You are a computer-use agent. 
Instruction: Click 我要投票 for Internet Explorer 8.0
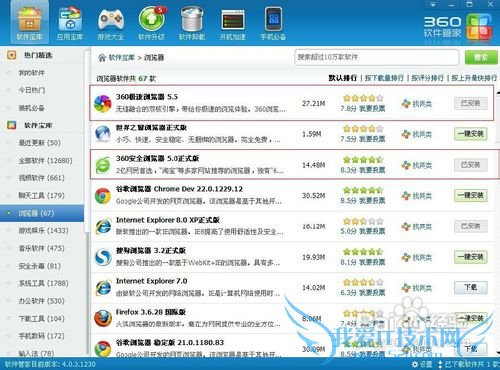(372, 231)
